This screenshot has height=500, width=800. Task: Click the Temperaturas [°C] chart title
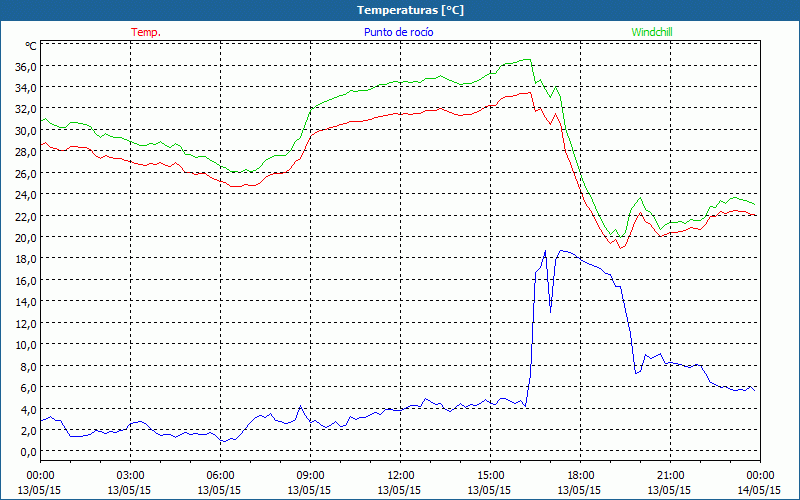[410, 10]
